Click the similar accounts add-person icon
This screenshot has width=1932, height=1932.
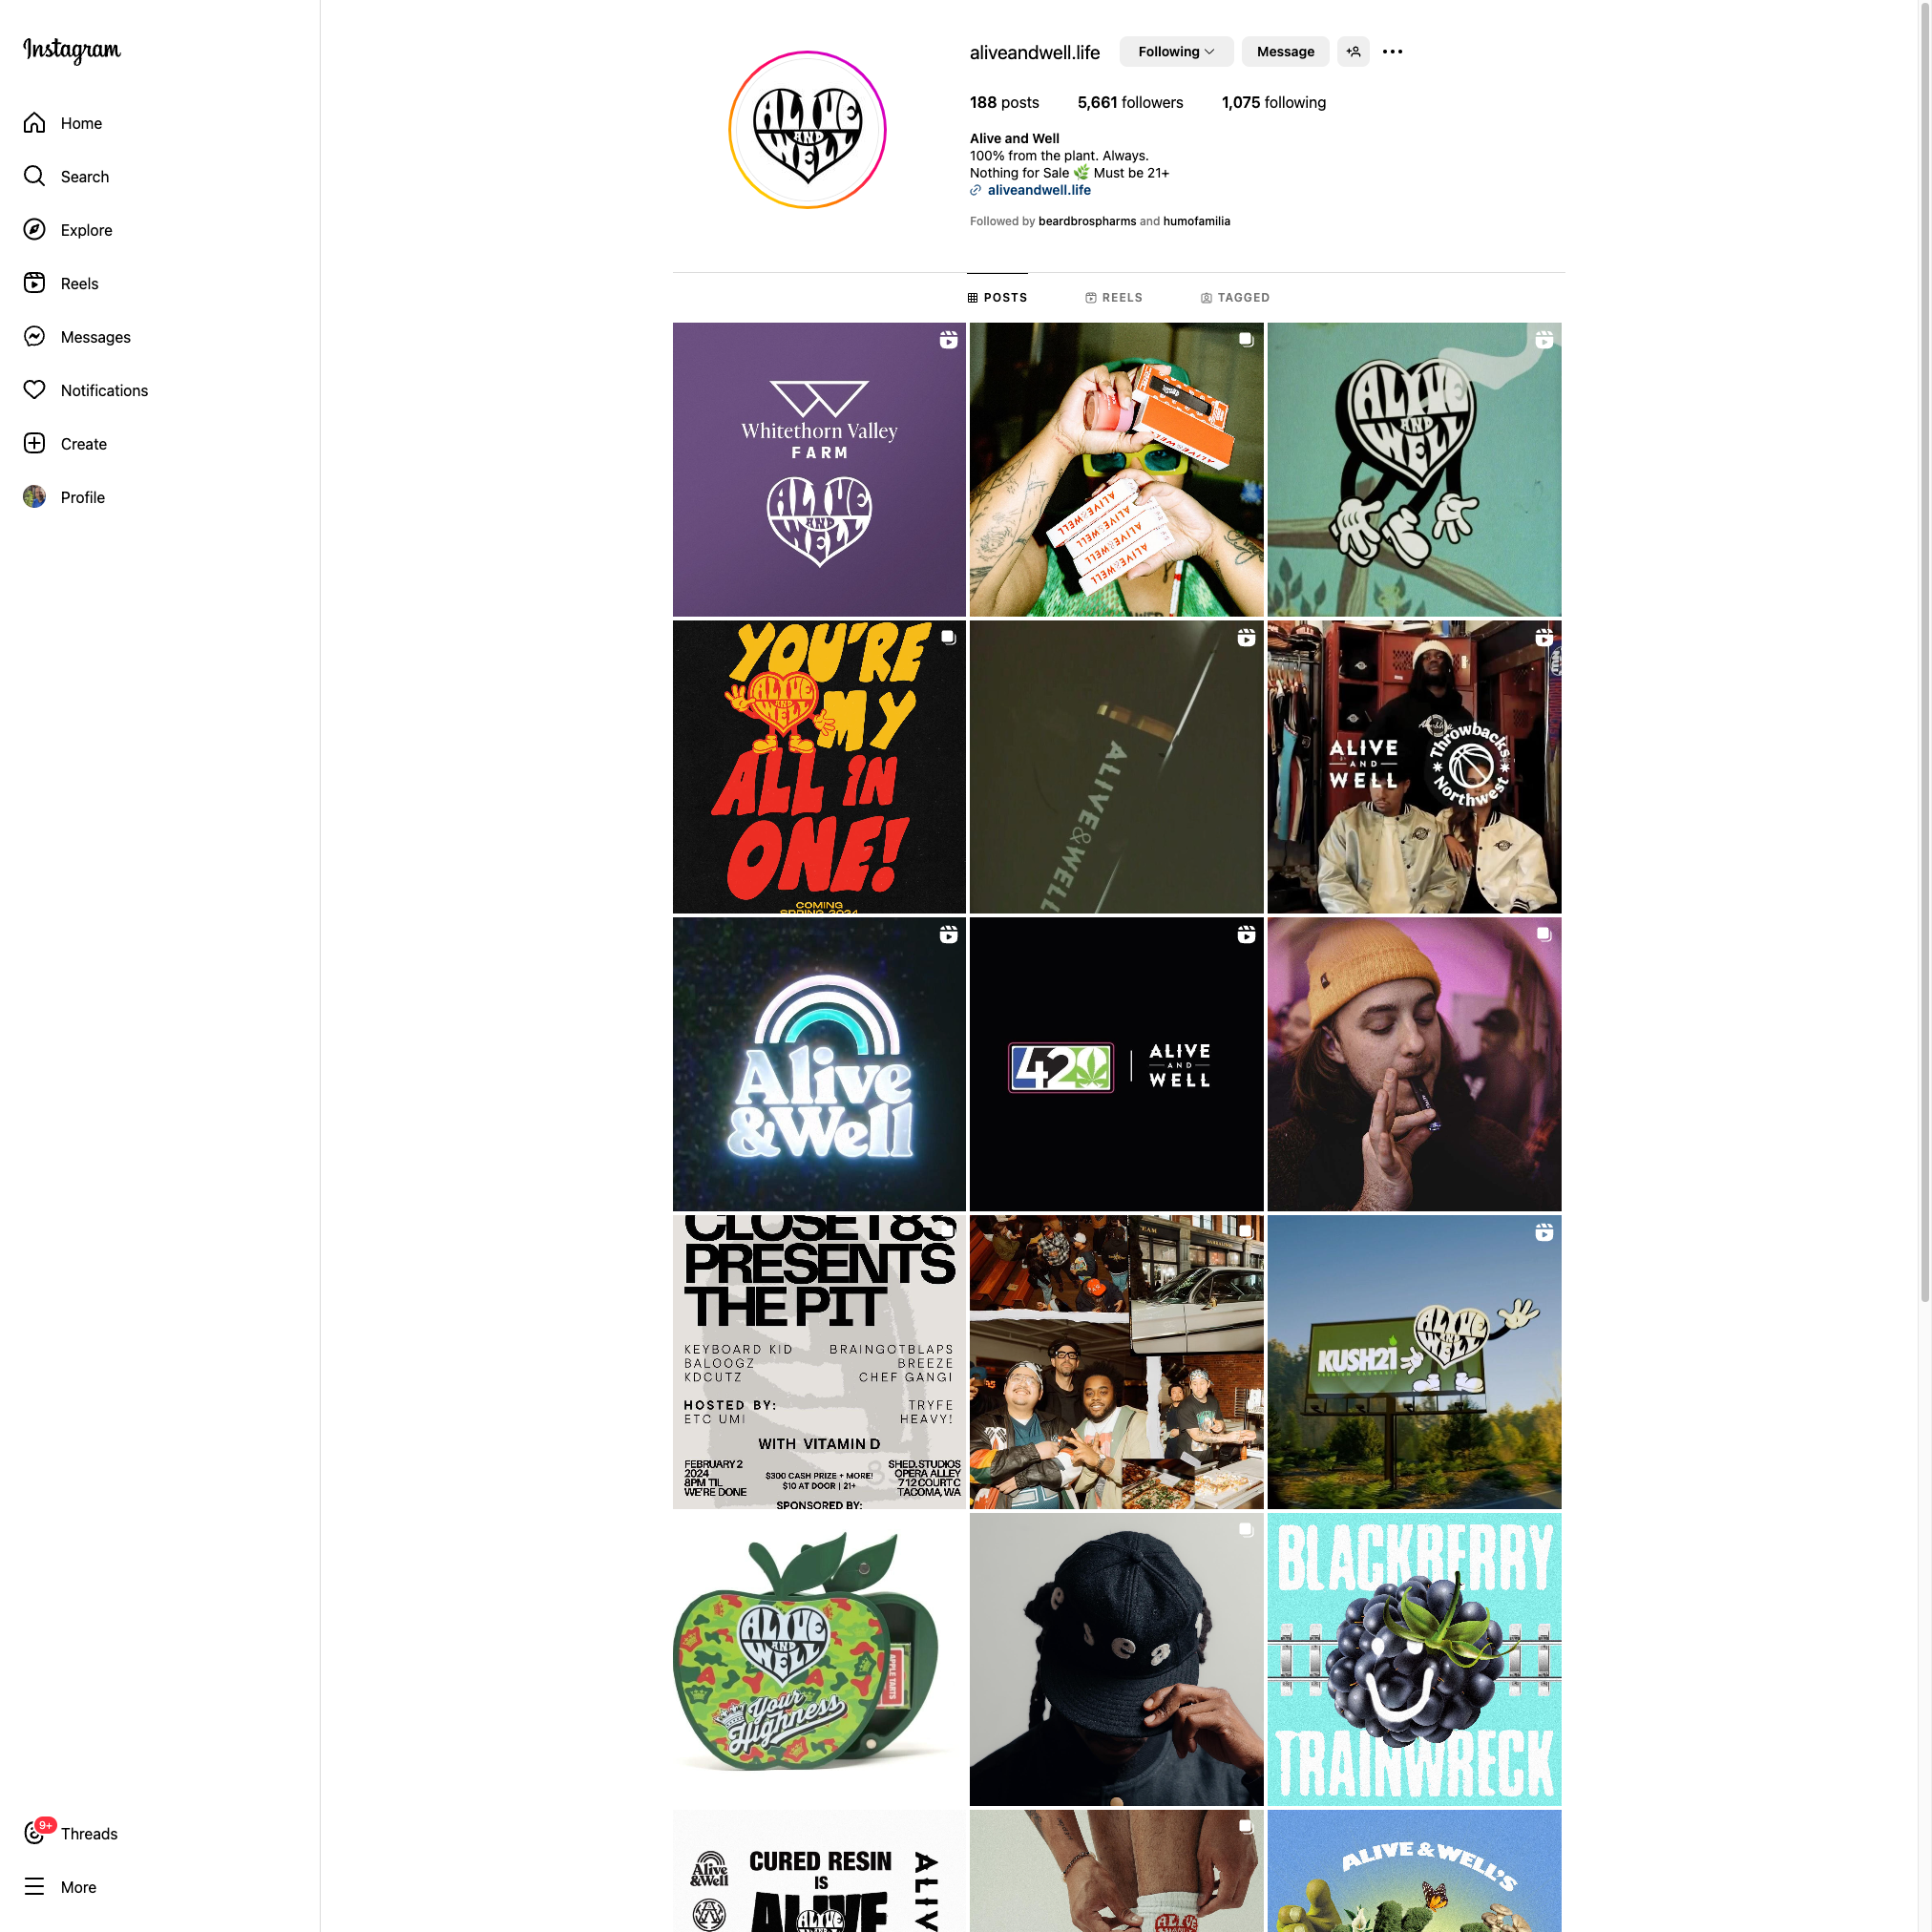pyautogui.click(x=1353, y=52)
